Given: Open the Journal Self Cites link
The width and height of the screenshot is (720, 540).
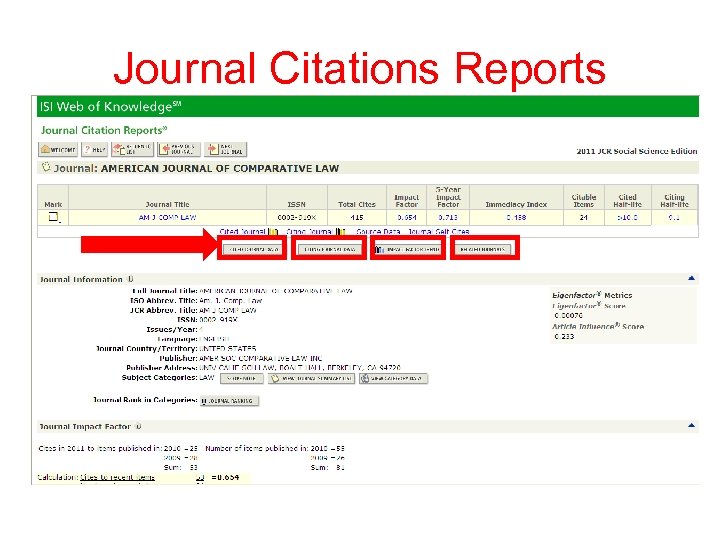Looking at the screenshot, I should click(439, 231).
